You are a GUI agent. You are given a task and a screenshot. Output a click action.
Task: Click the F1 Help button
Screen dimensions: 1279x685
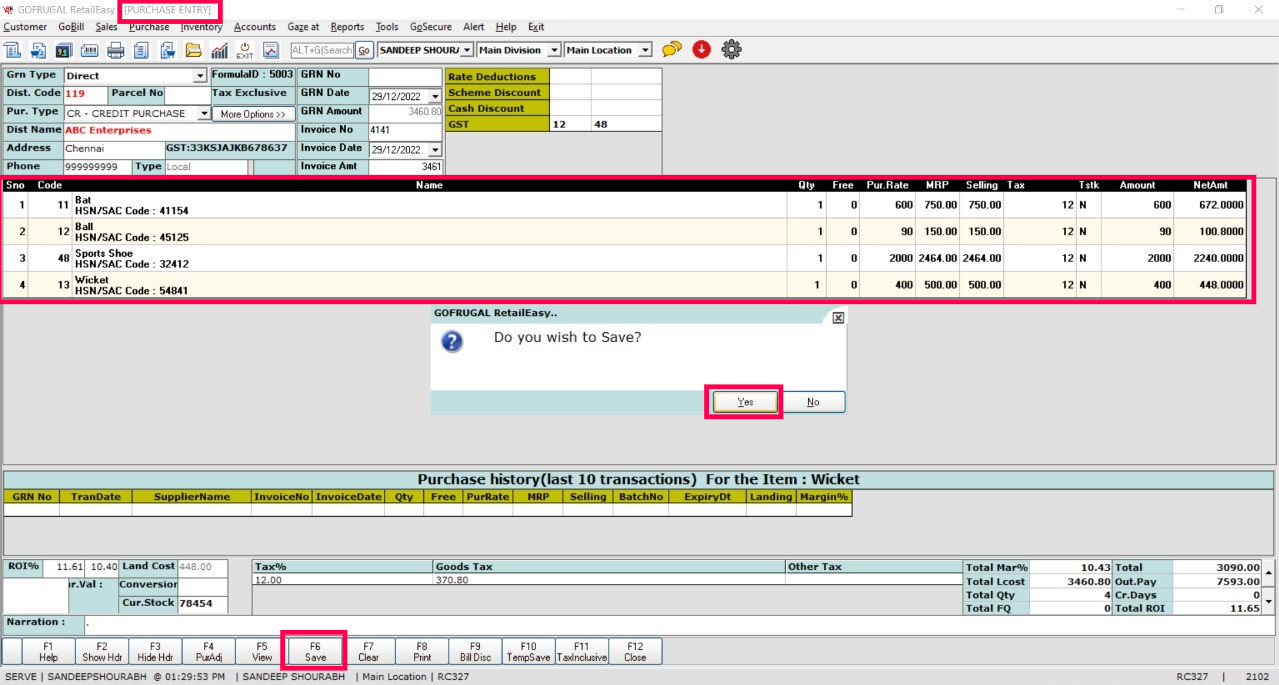[48, 652]
